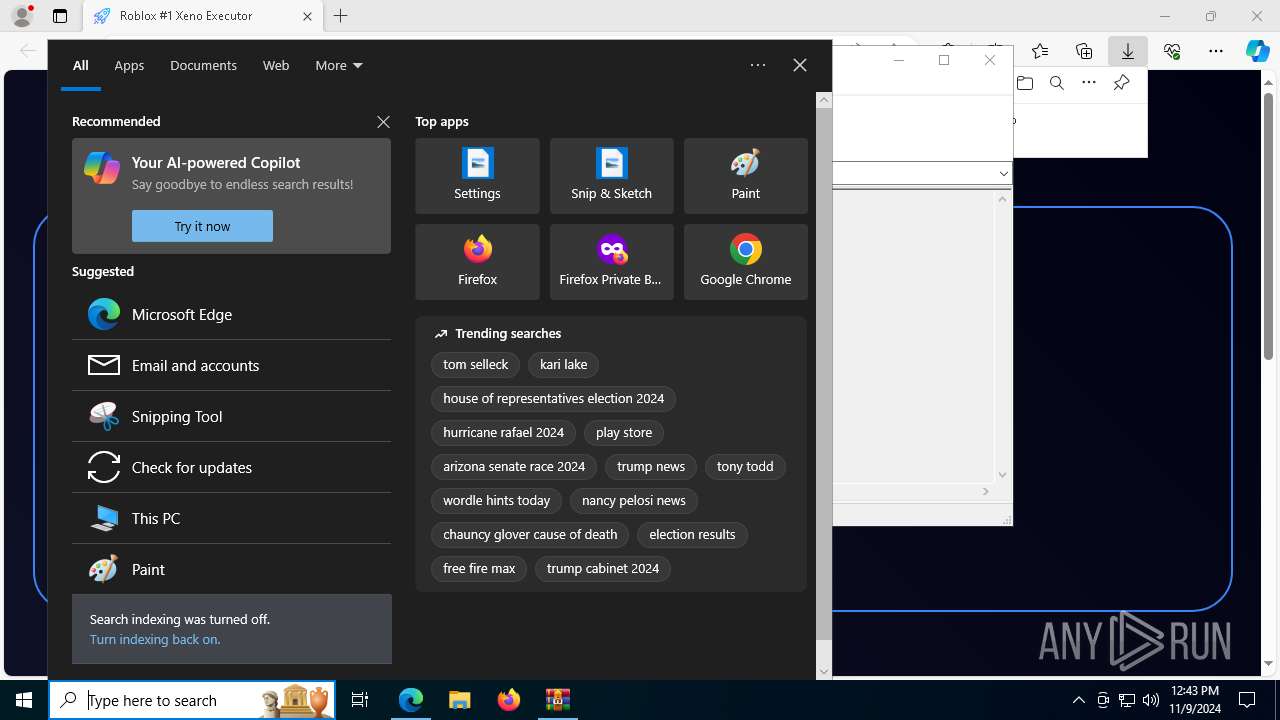This screenshot has width=1280, height=720.
Task: Open Microsoft Edge from Suggested list
Action: coord(231,314)
